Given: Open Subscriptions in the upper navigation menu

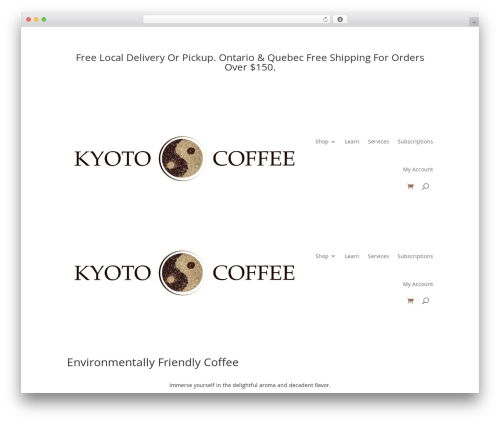Looking at the screenshot, I should (415, 142).
